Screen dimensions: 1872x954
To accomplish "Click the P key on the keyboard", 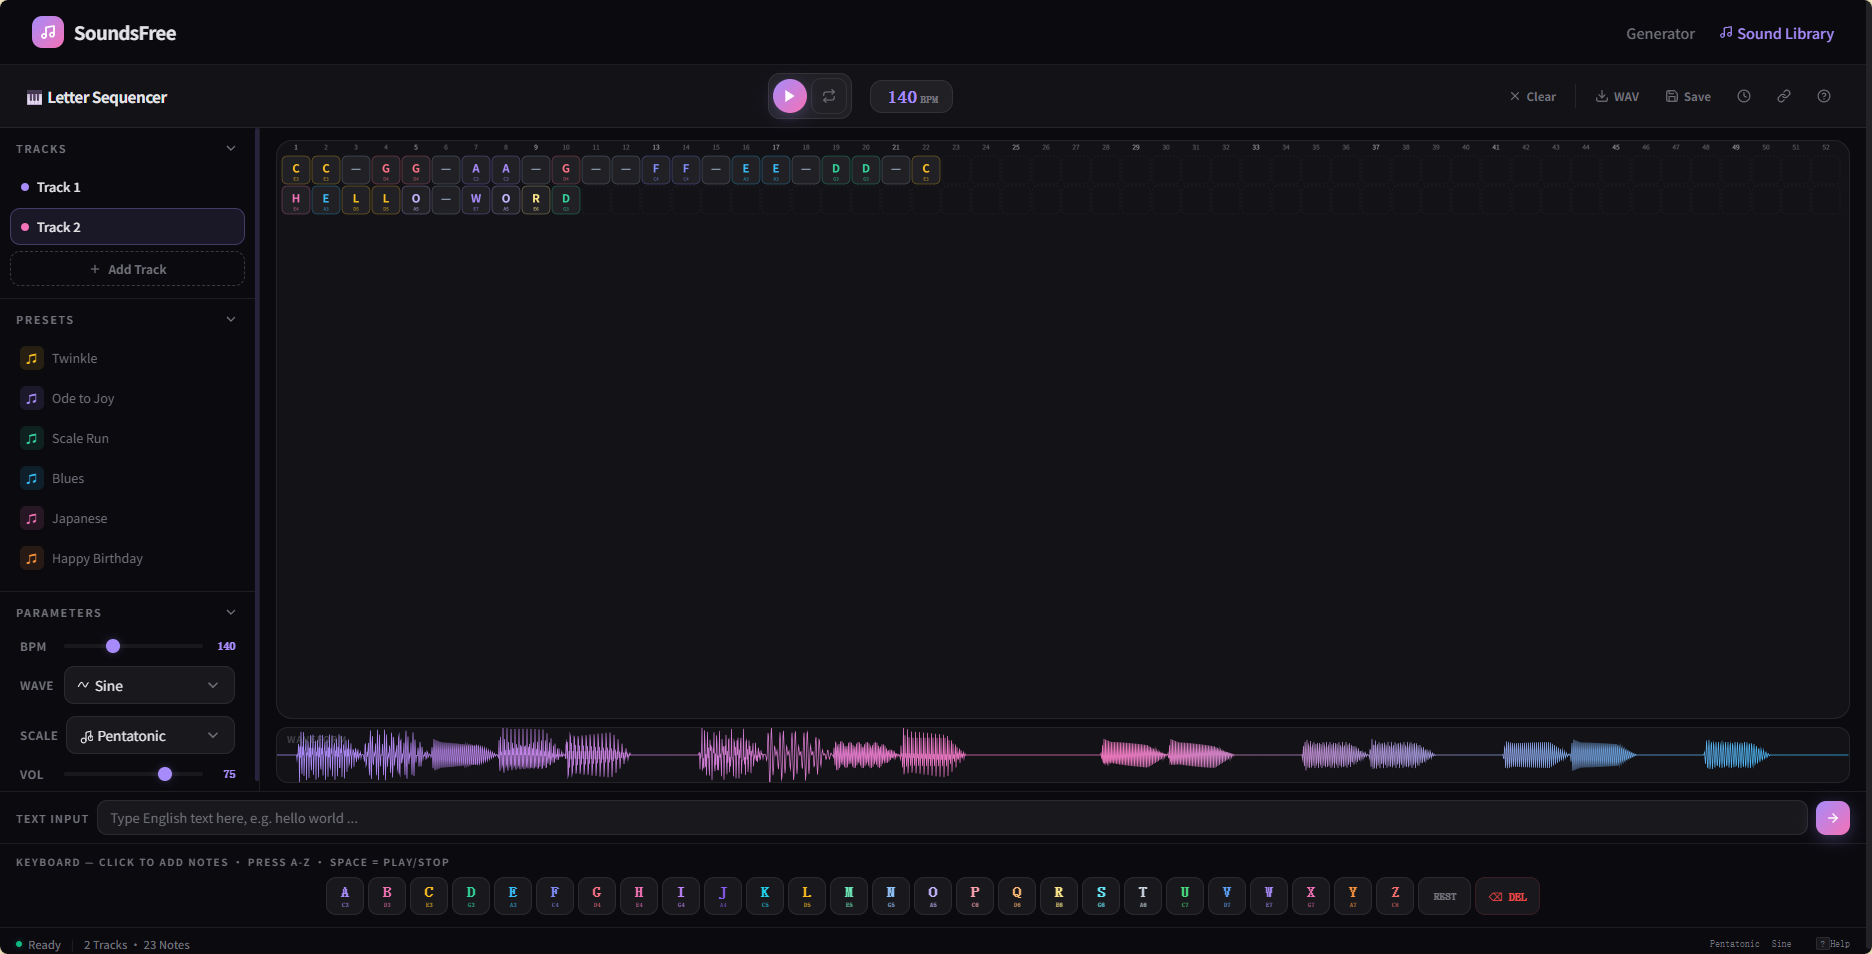I will coord(975,896).
